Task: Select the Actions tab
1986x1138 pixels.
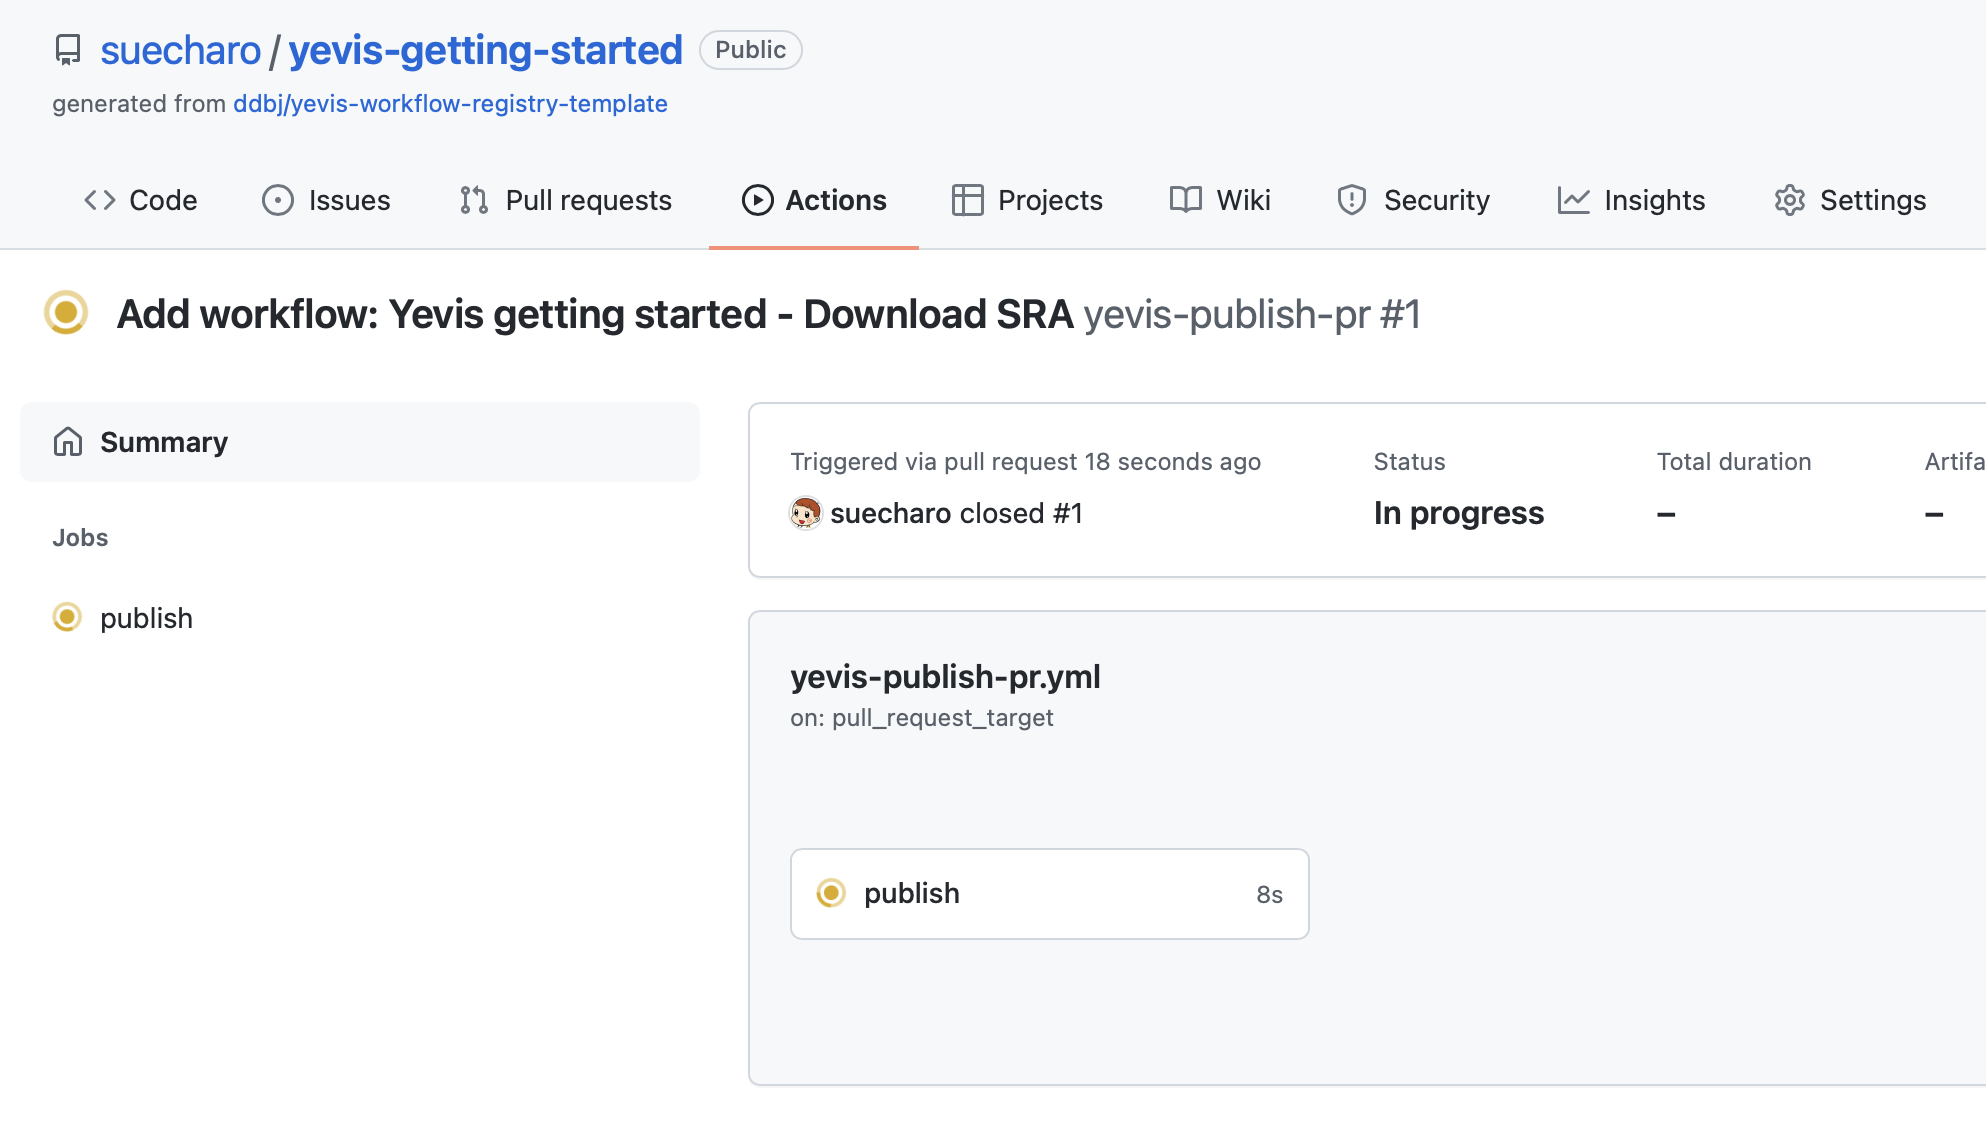Action: [x=814, y=200]
